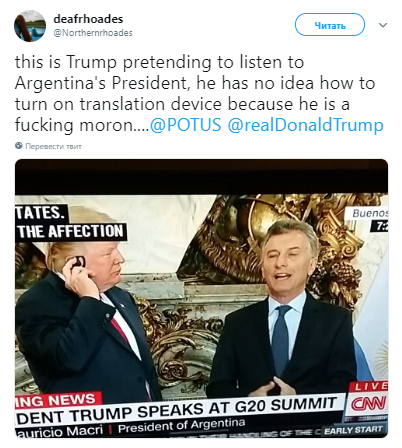Click the tweet body text
Viewport: 402px width, 448px height.
coord(199,94)
